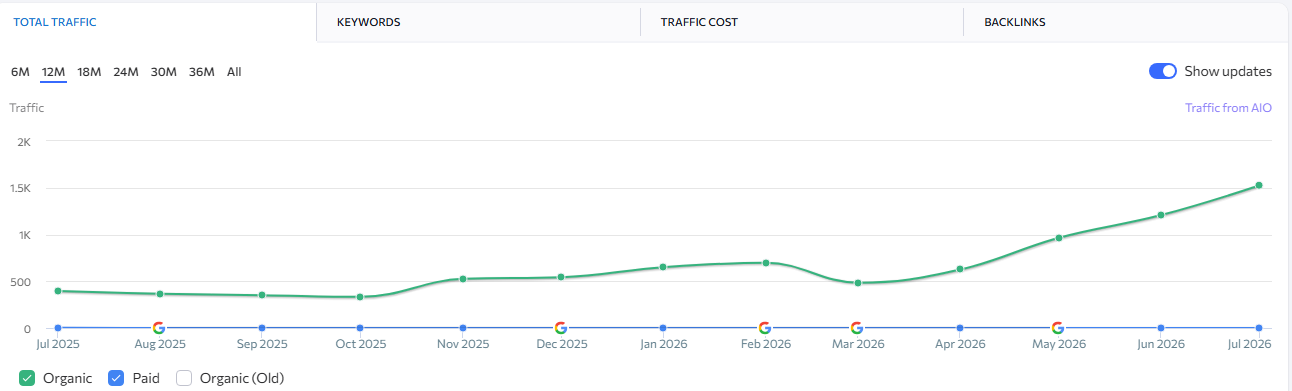Open the Google update marker at Aug 2025

coord(159,328)
